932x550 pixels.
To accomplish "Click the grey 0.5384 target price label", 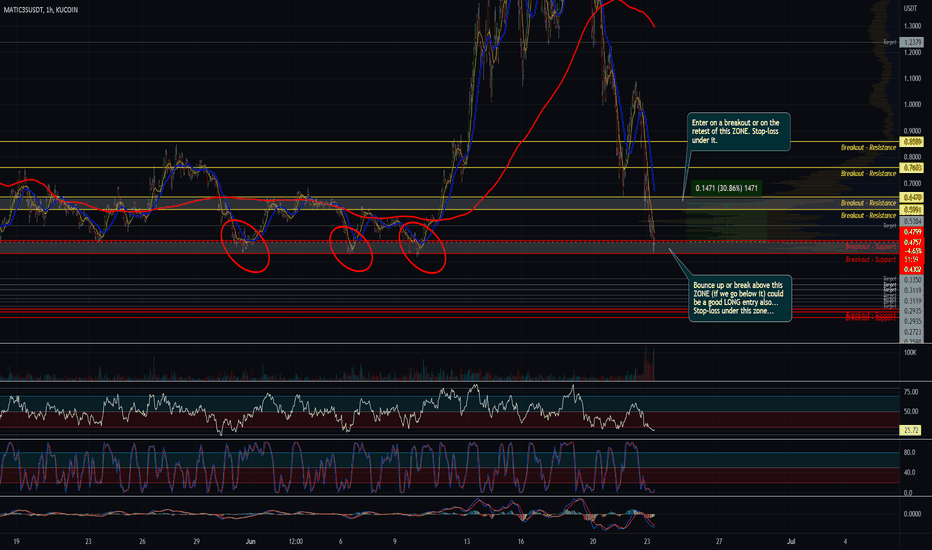I will coord(912,221).
